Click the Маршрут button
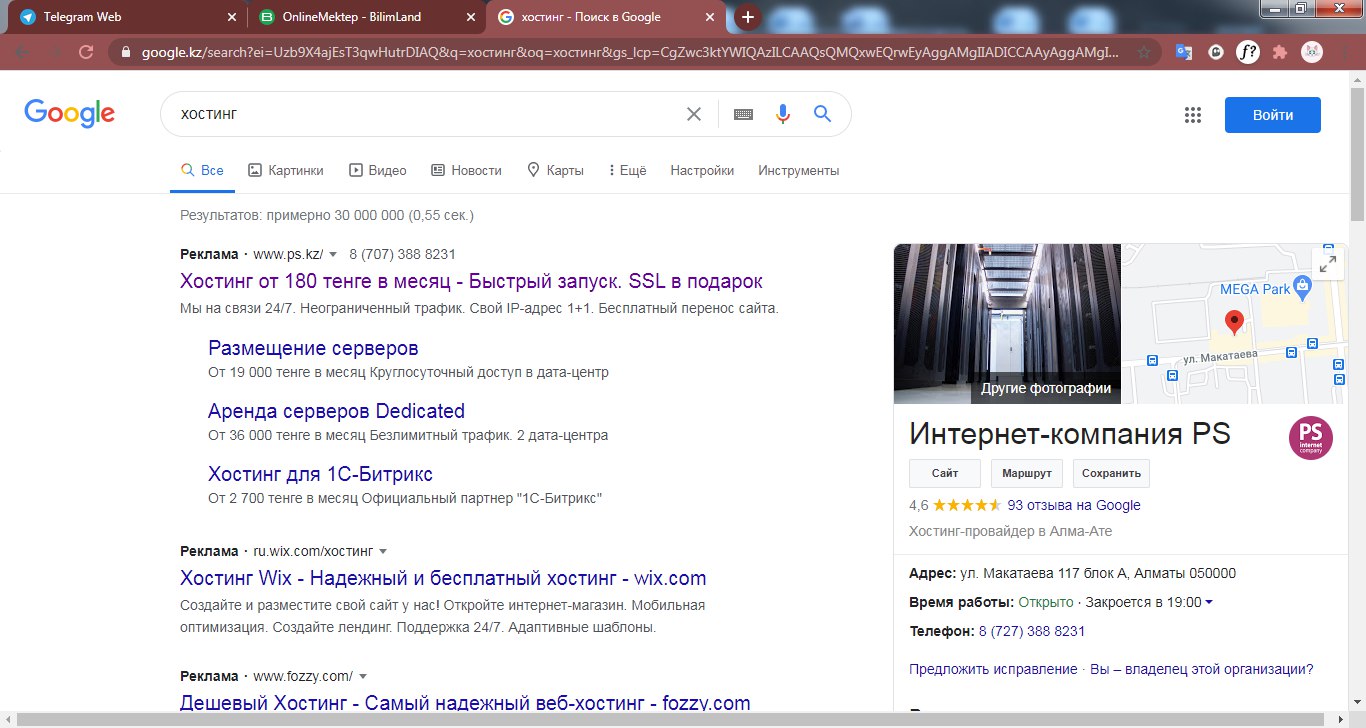1366x728 pixels. coord(1027,473)
